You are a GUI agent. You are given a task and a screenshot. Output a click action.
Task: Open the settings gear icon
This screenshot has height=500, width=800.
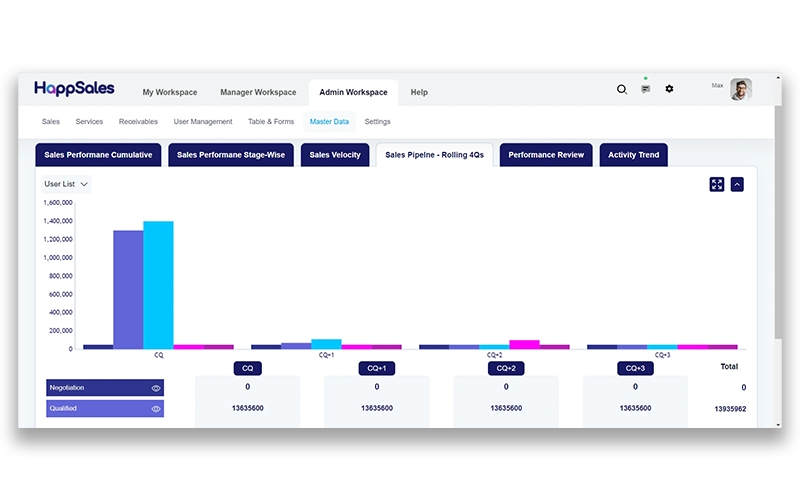(669, 90)
